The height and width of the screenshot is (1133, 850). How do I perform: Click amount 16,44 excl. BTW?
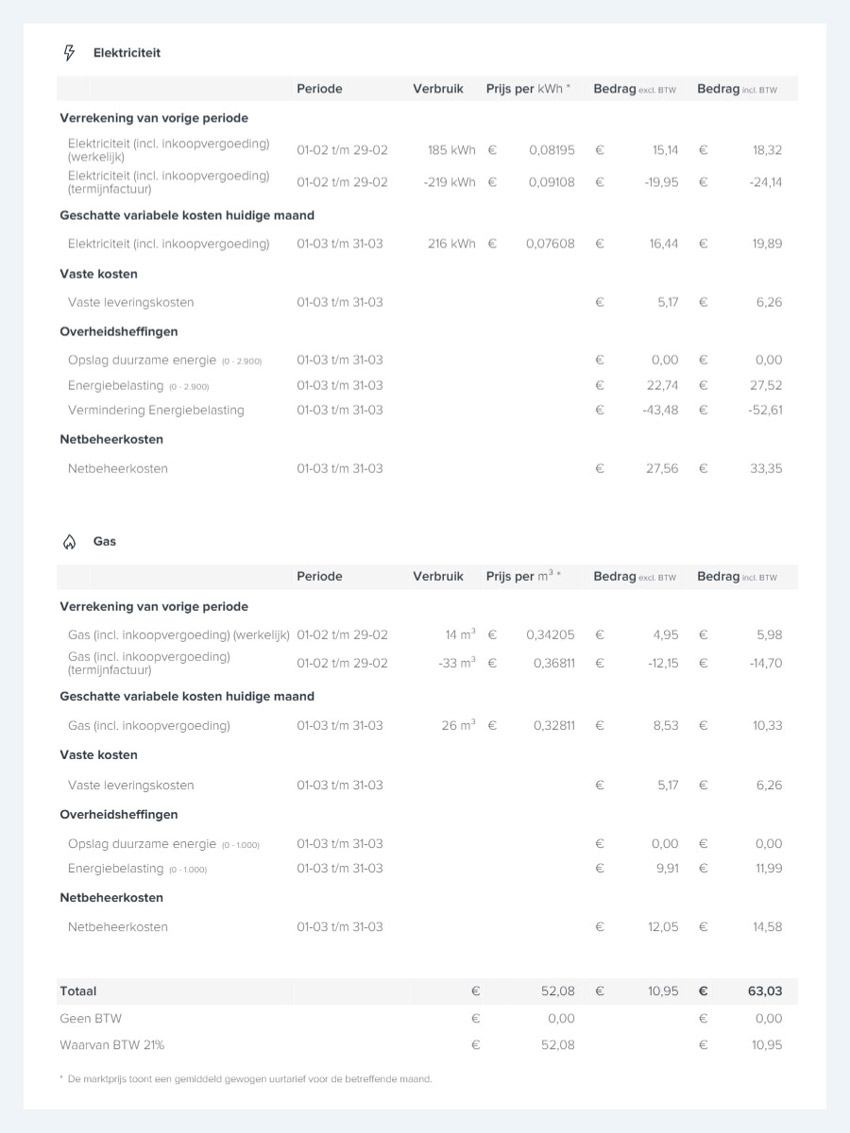point(664,244)
